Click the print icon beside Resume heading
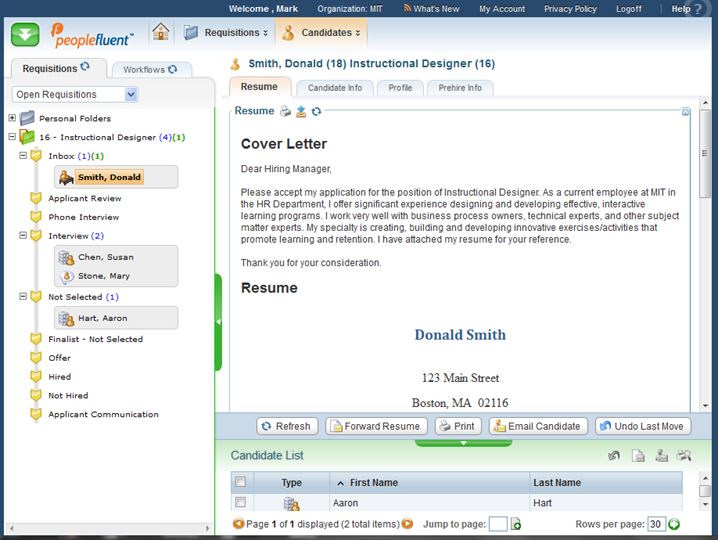The height and width of the screenshot is (540, 718). [x=285, y=111]
